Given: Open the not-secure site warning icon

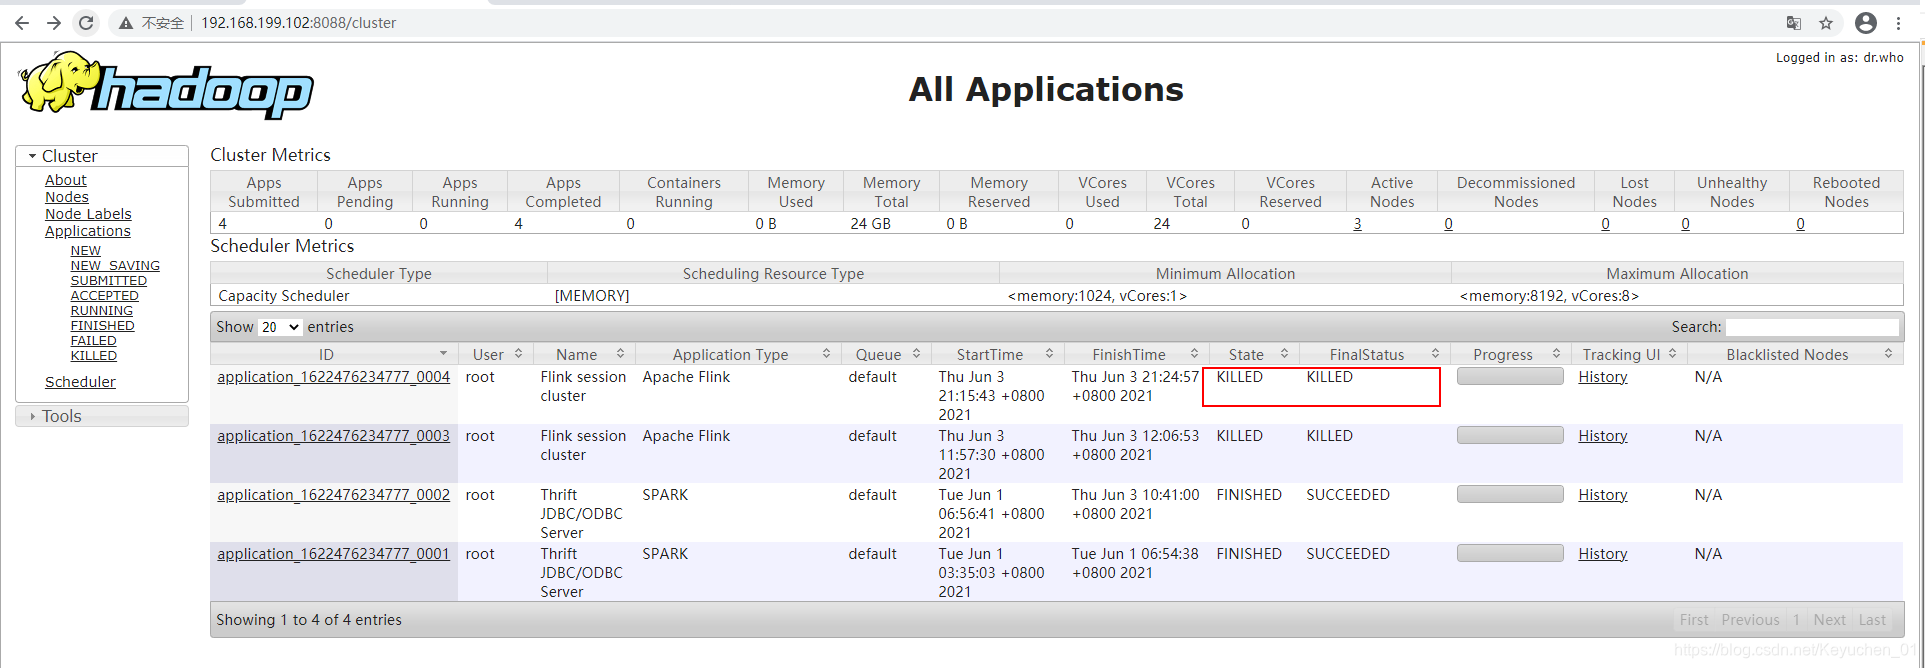Looking at the screenshot, I should [126, 23].
